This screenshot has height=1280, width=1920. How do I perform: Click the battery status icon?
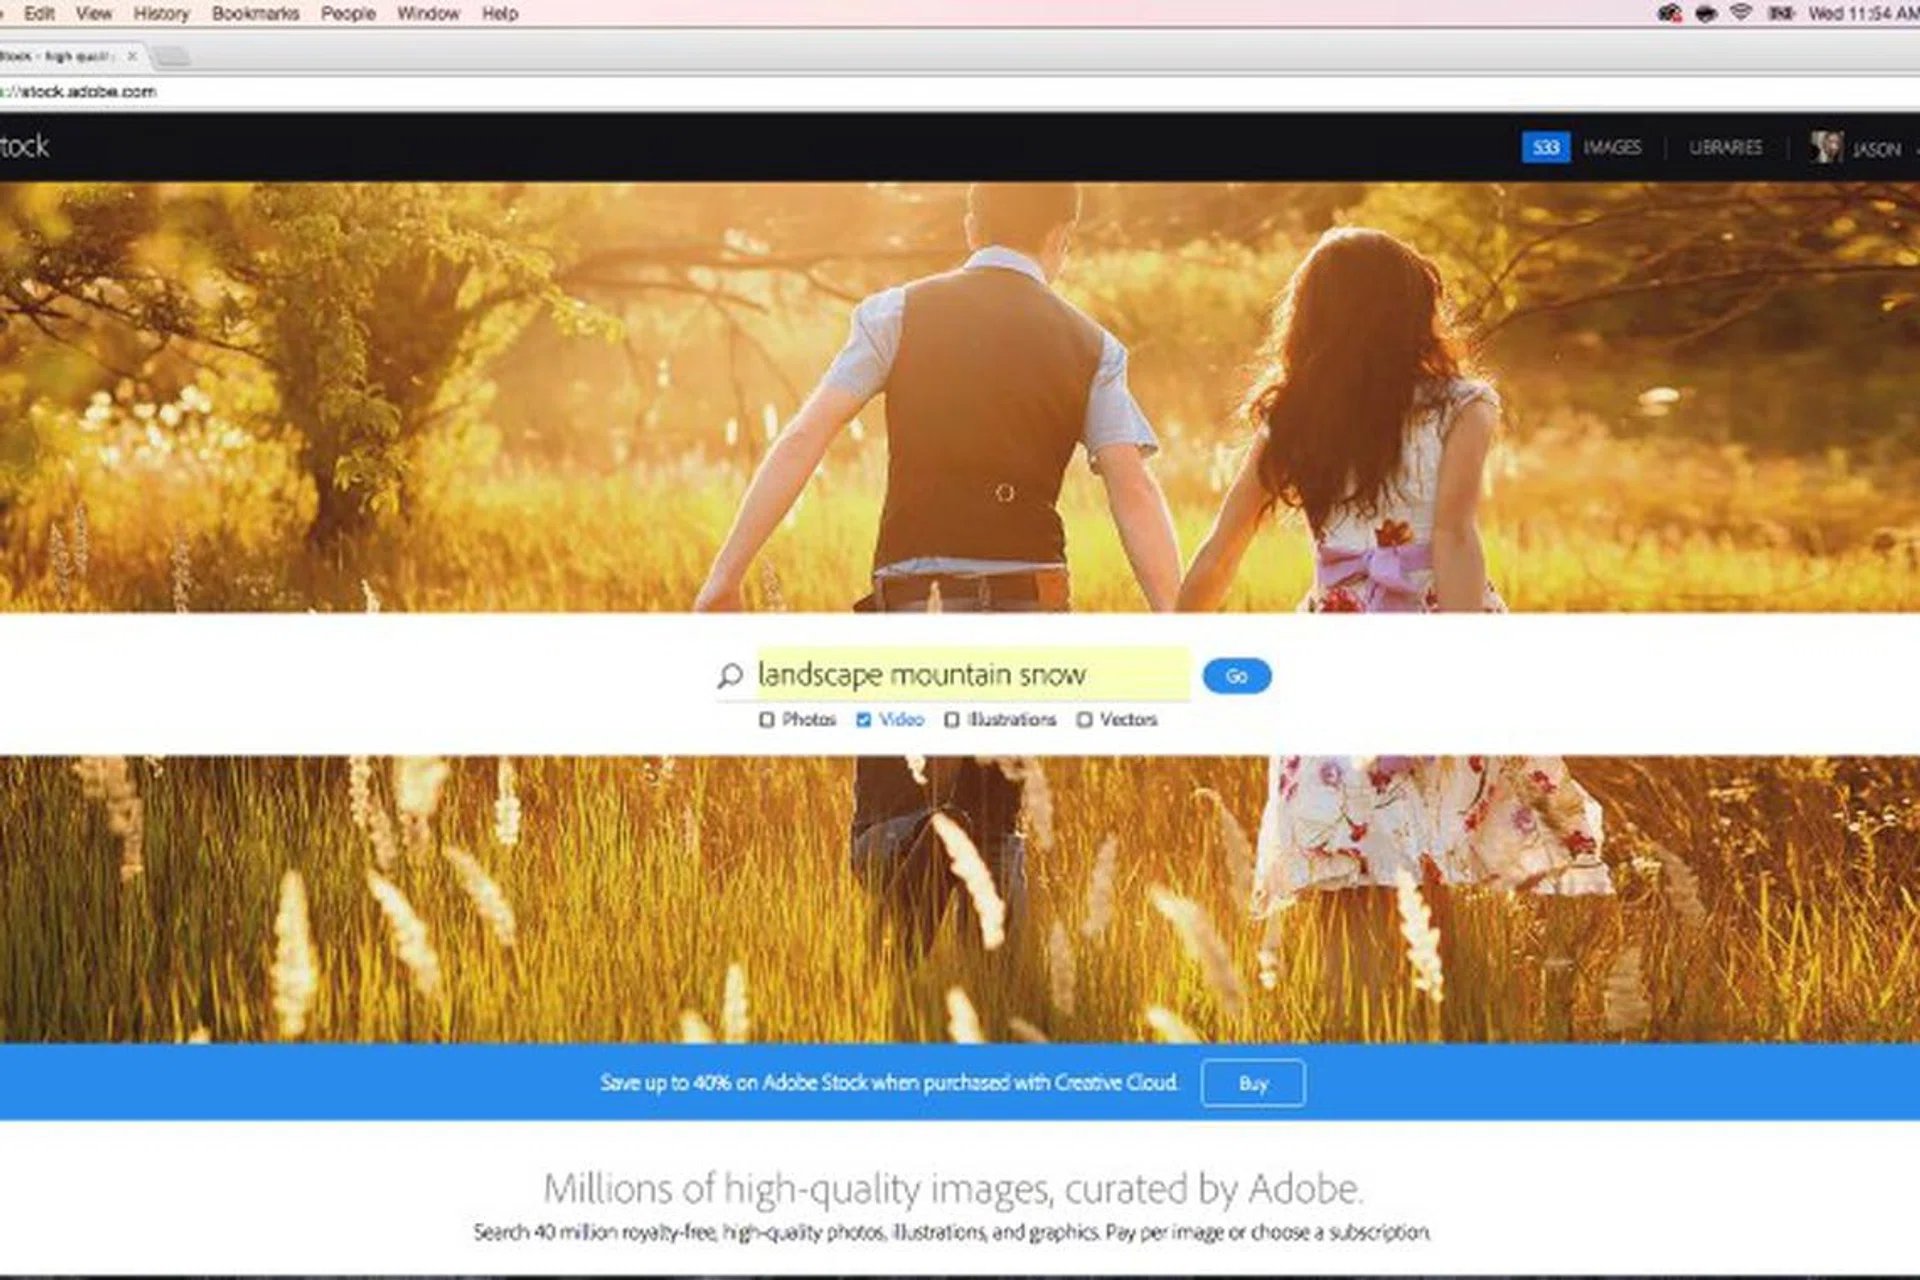1779,13
